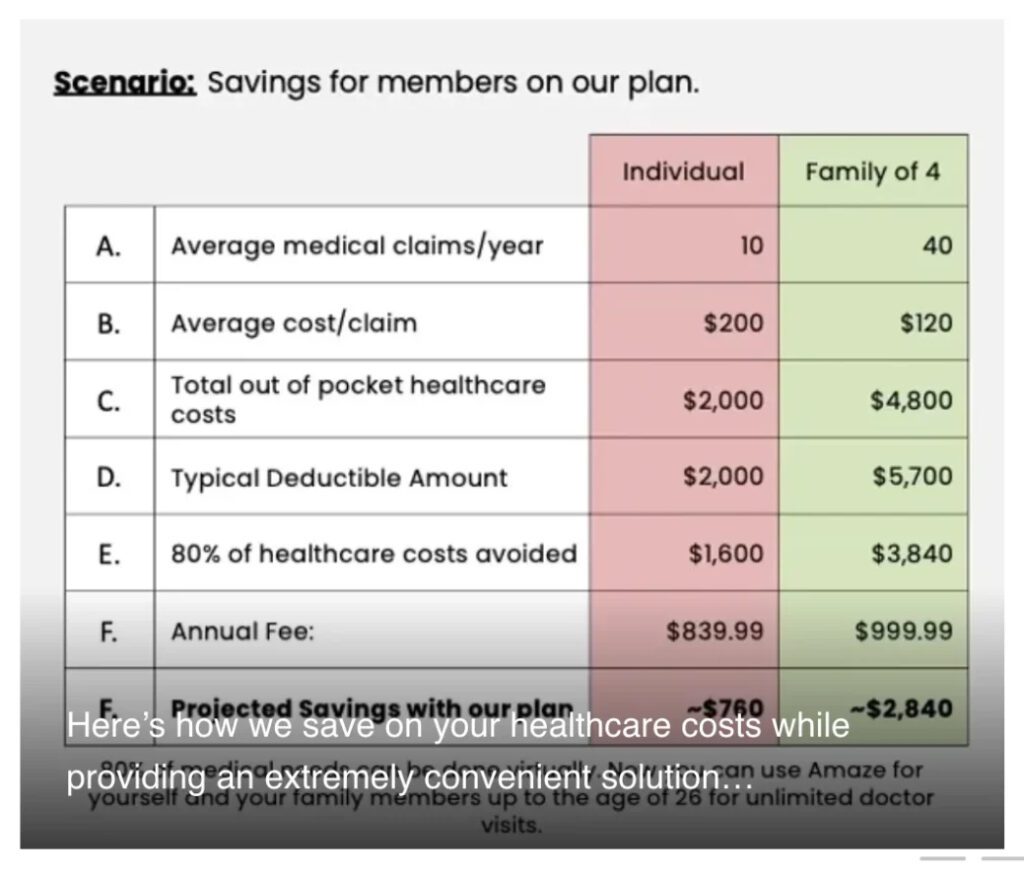The width and height of the screenshot is (1024, 874).
Task: Click the $120 family cost per claim cell
Action: (926, 323)
